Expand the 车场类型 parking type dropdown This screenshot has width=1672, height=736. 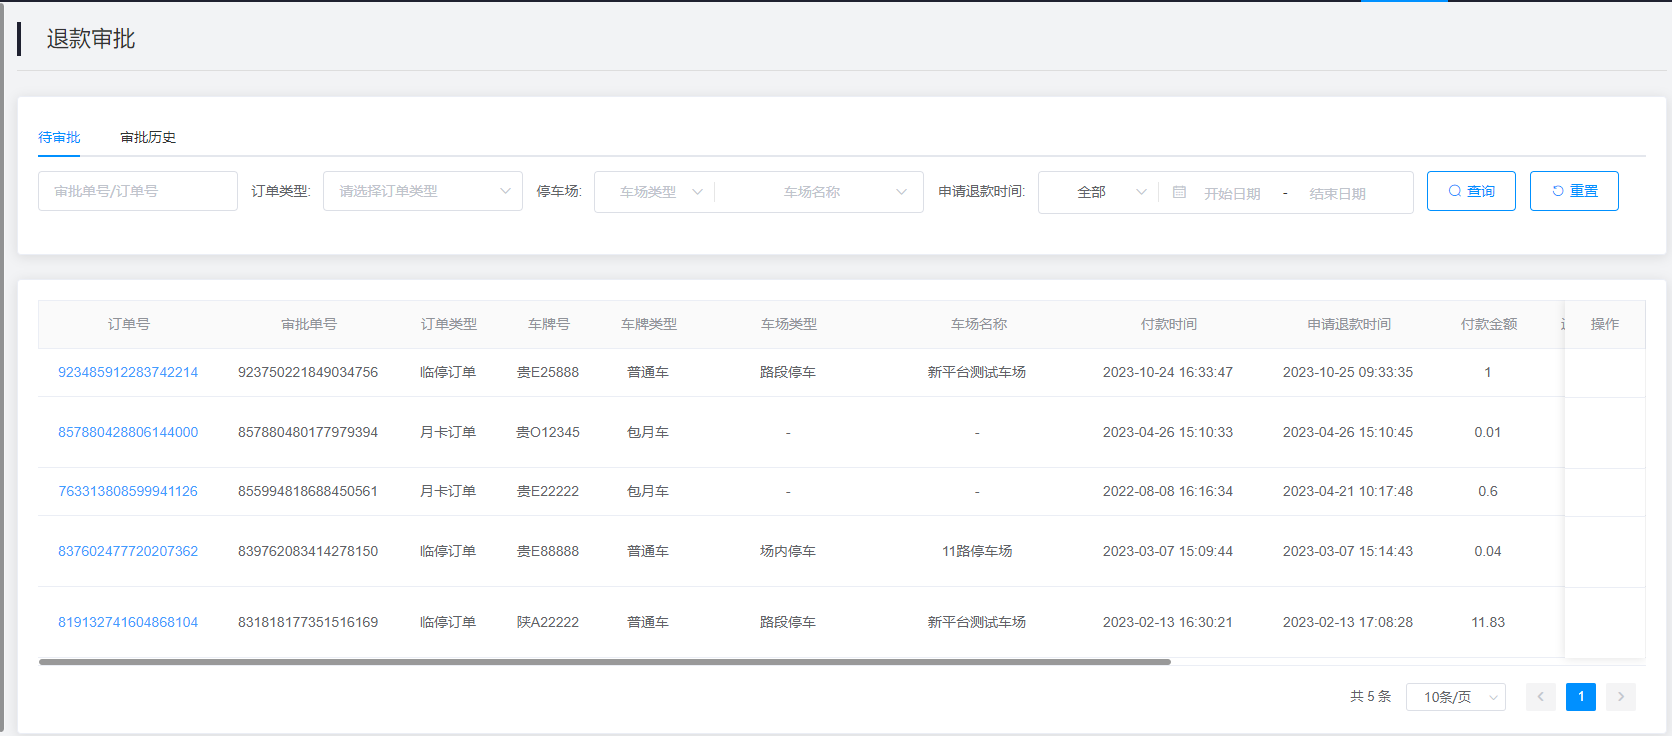click(655, 192)
